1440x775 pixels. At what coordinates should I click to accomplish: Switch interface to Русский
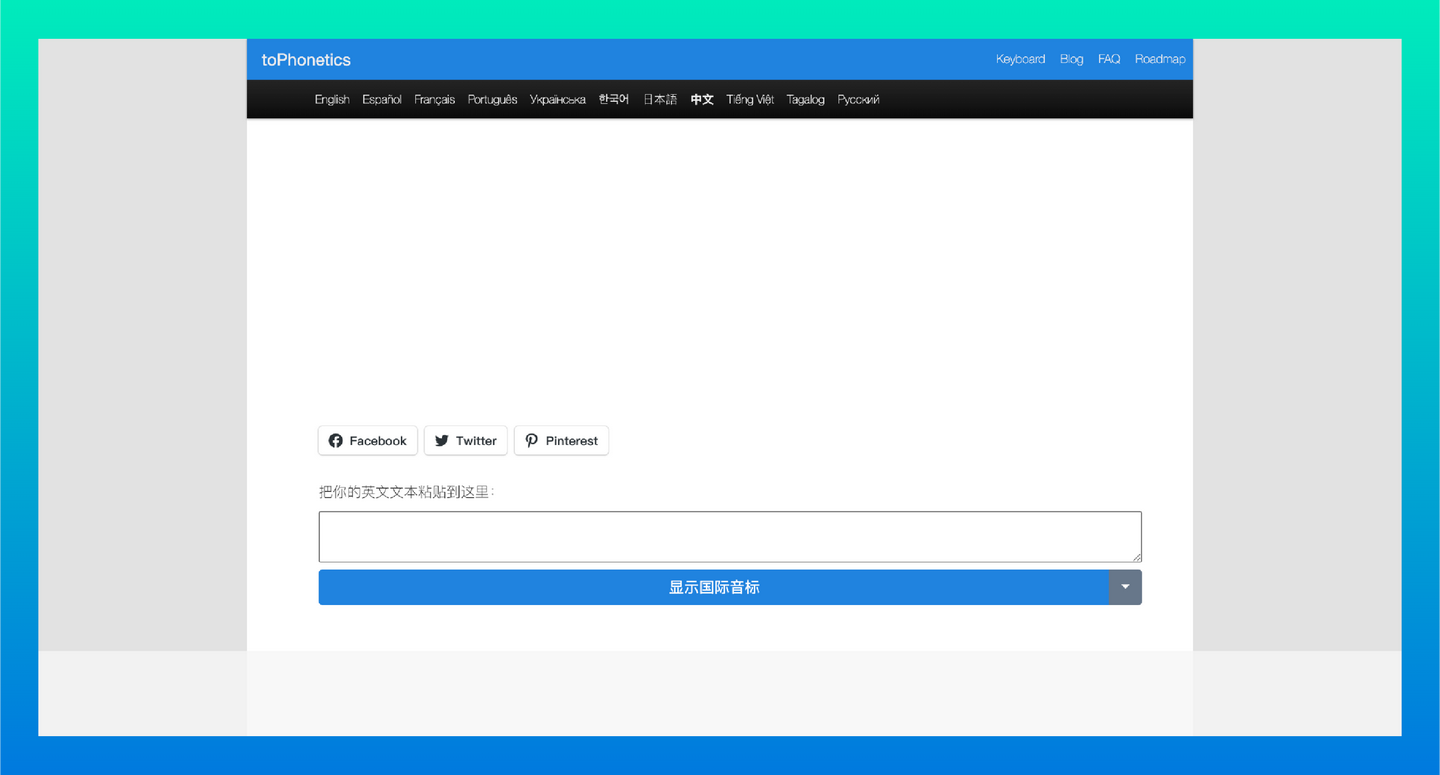coord(858,99)
